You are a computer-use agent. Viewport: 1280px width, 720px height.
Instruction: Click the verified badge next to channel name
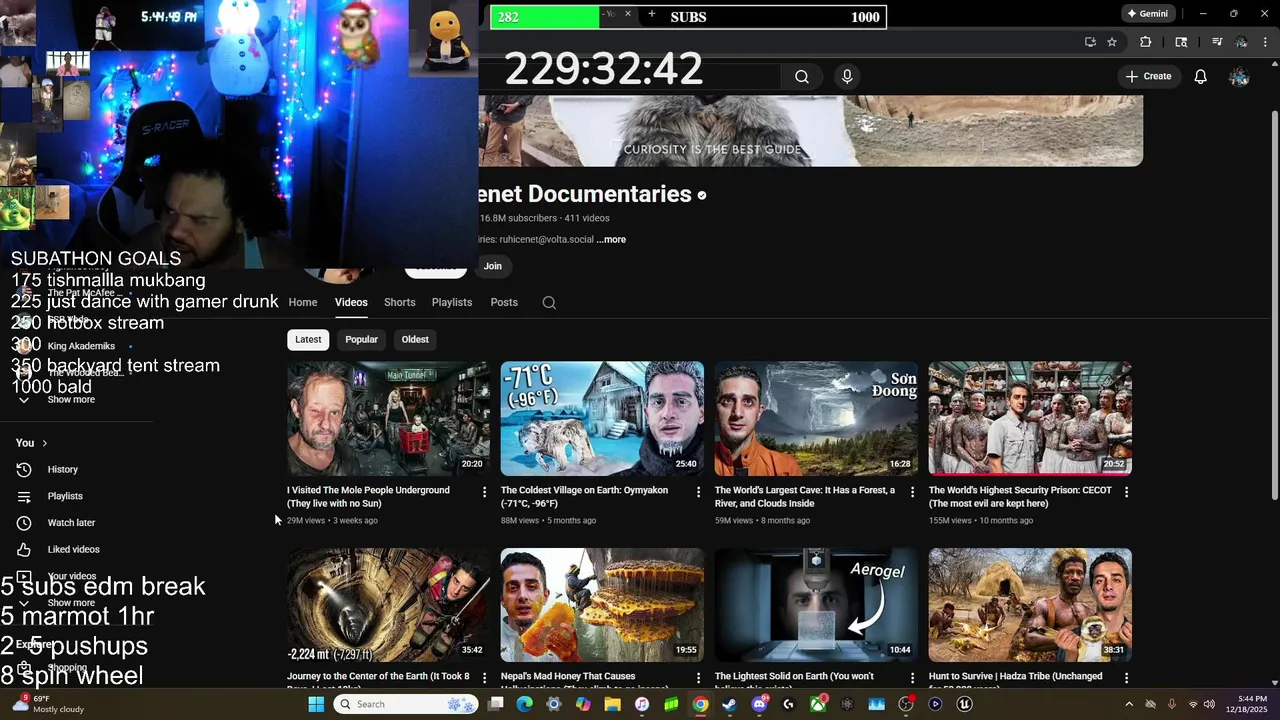pos(702,195)
